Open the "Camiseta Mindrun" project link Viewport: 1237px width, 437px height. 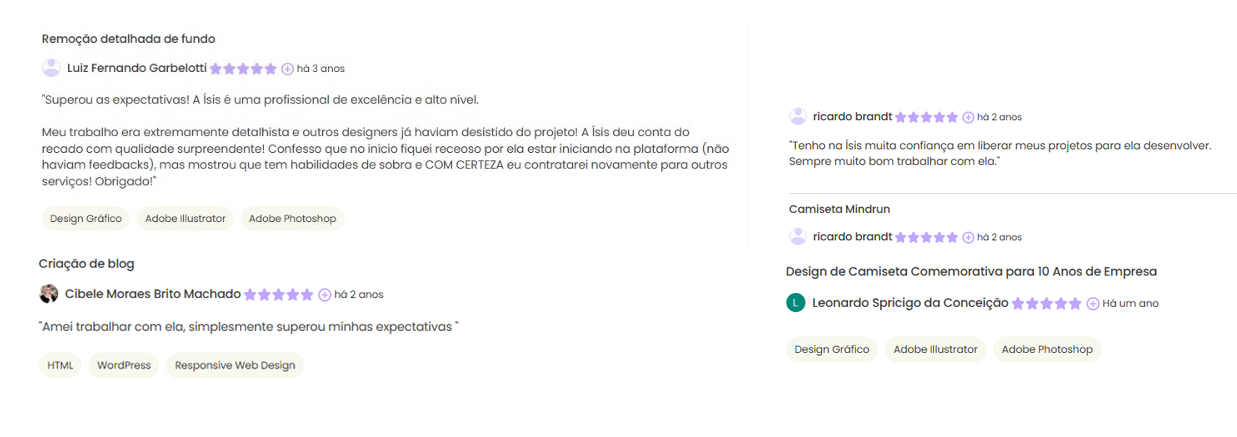coord(839,209)
